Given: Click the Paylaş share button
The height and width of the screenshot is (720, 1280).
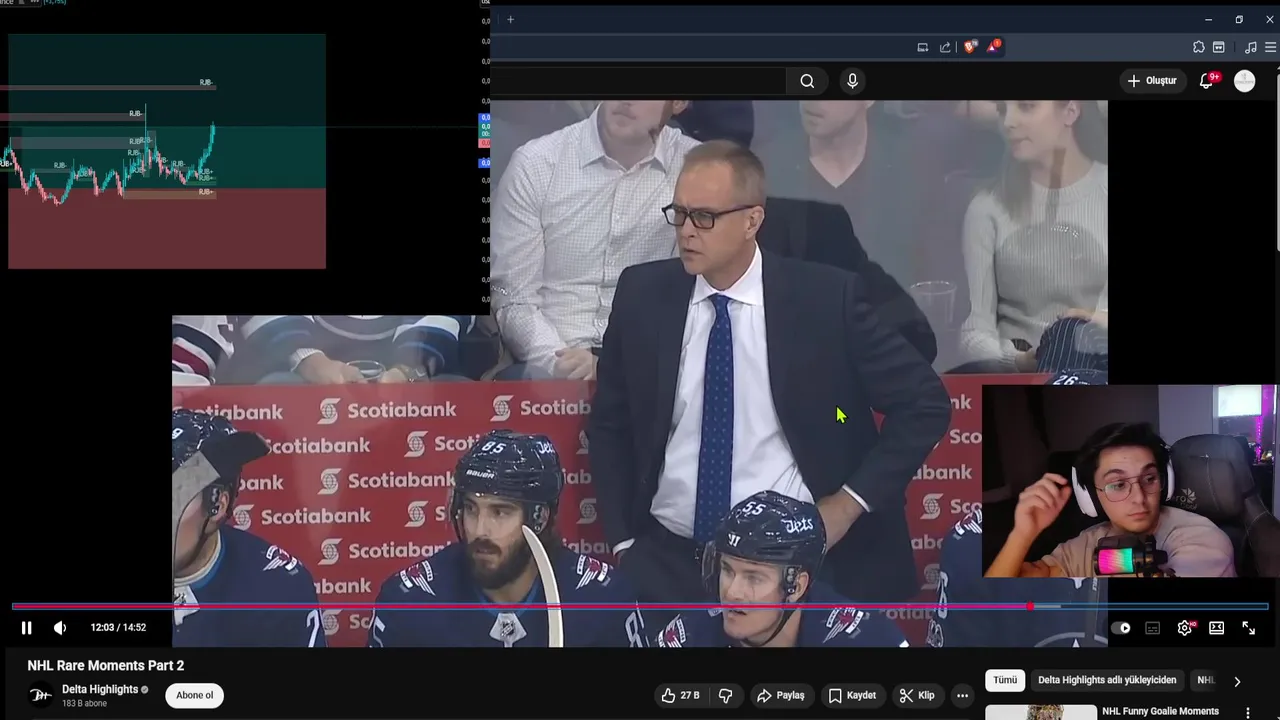Looking at the screenshot, I should click(x=780, y=695).
